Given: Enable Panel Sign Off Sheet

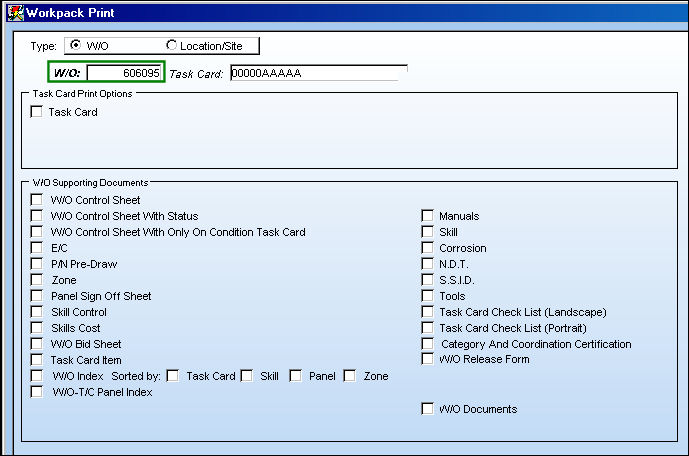Looking at the screenshot, I should (36, 296).
